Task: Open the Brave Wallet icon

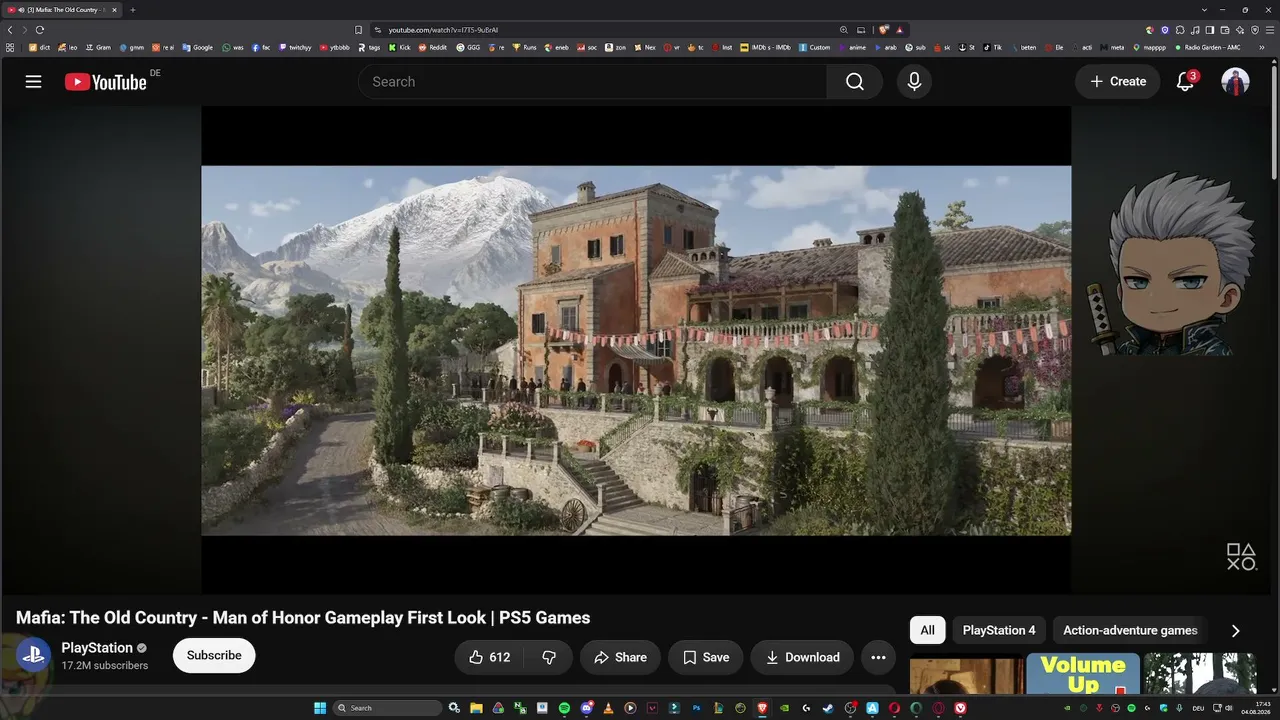Action: (1225, 30)
